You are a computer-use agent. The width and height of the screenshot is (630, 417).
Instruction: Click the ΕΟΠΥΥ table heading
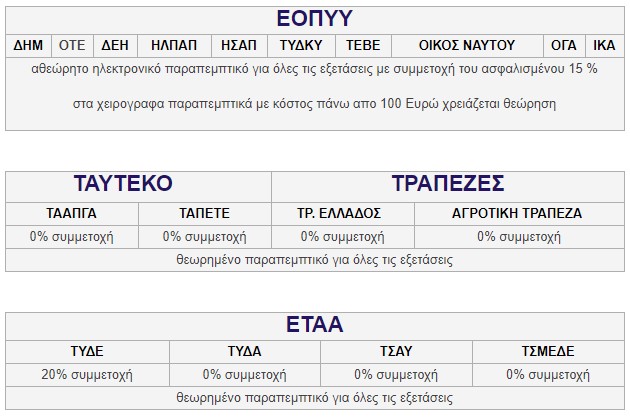pyautogui.click(x=315, y=19)
